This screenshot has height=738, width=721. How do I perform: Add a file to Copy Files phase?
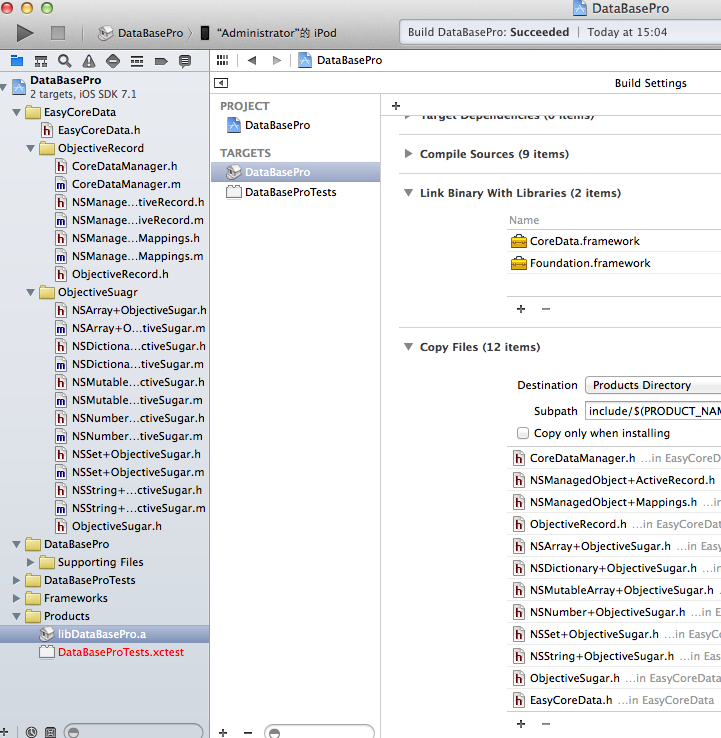(x=521, y=723)
